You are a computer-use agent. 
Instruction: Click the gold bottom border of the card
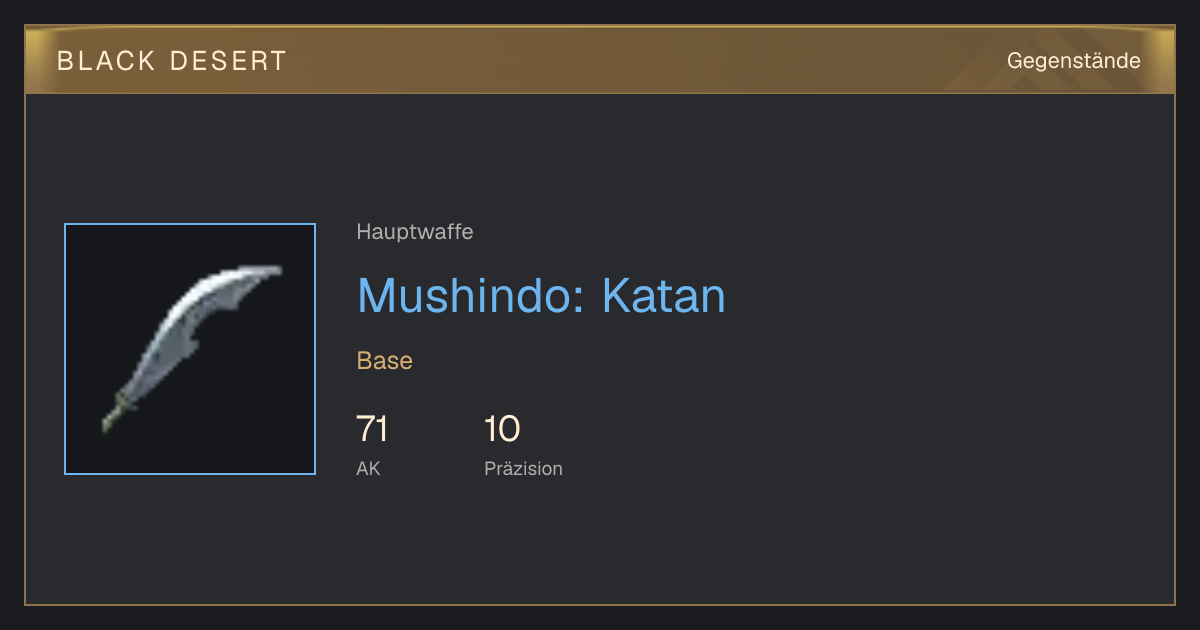(x=600, y=604)
